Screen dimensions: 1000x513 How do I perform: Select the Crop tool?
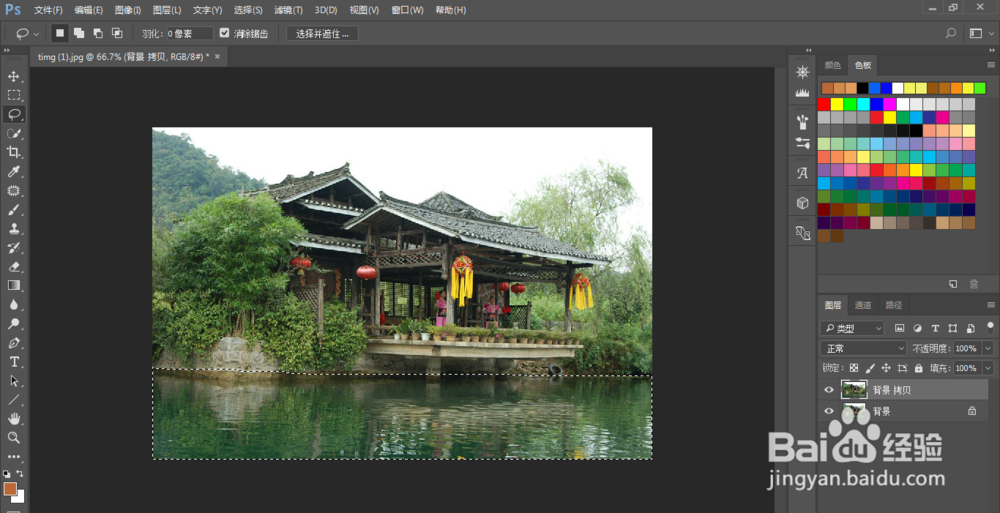13,152
